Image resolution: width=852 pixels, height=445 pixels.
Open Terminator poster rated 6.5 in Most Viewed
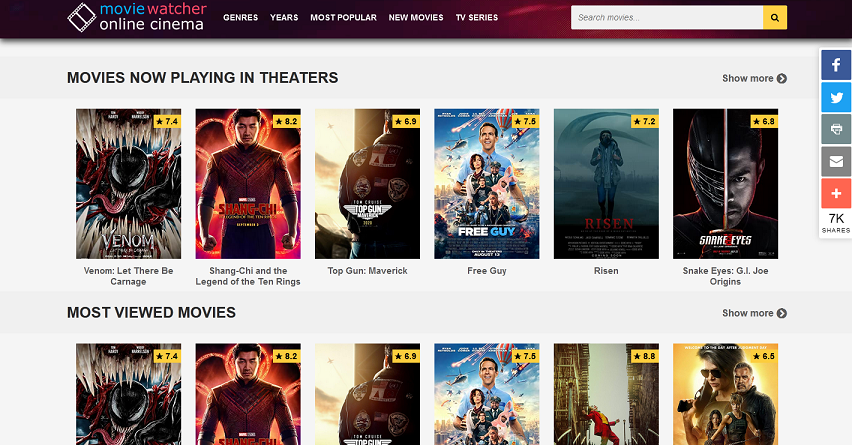(x=725, y=394)
